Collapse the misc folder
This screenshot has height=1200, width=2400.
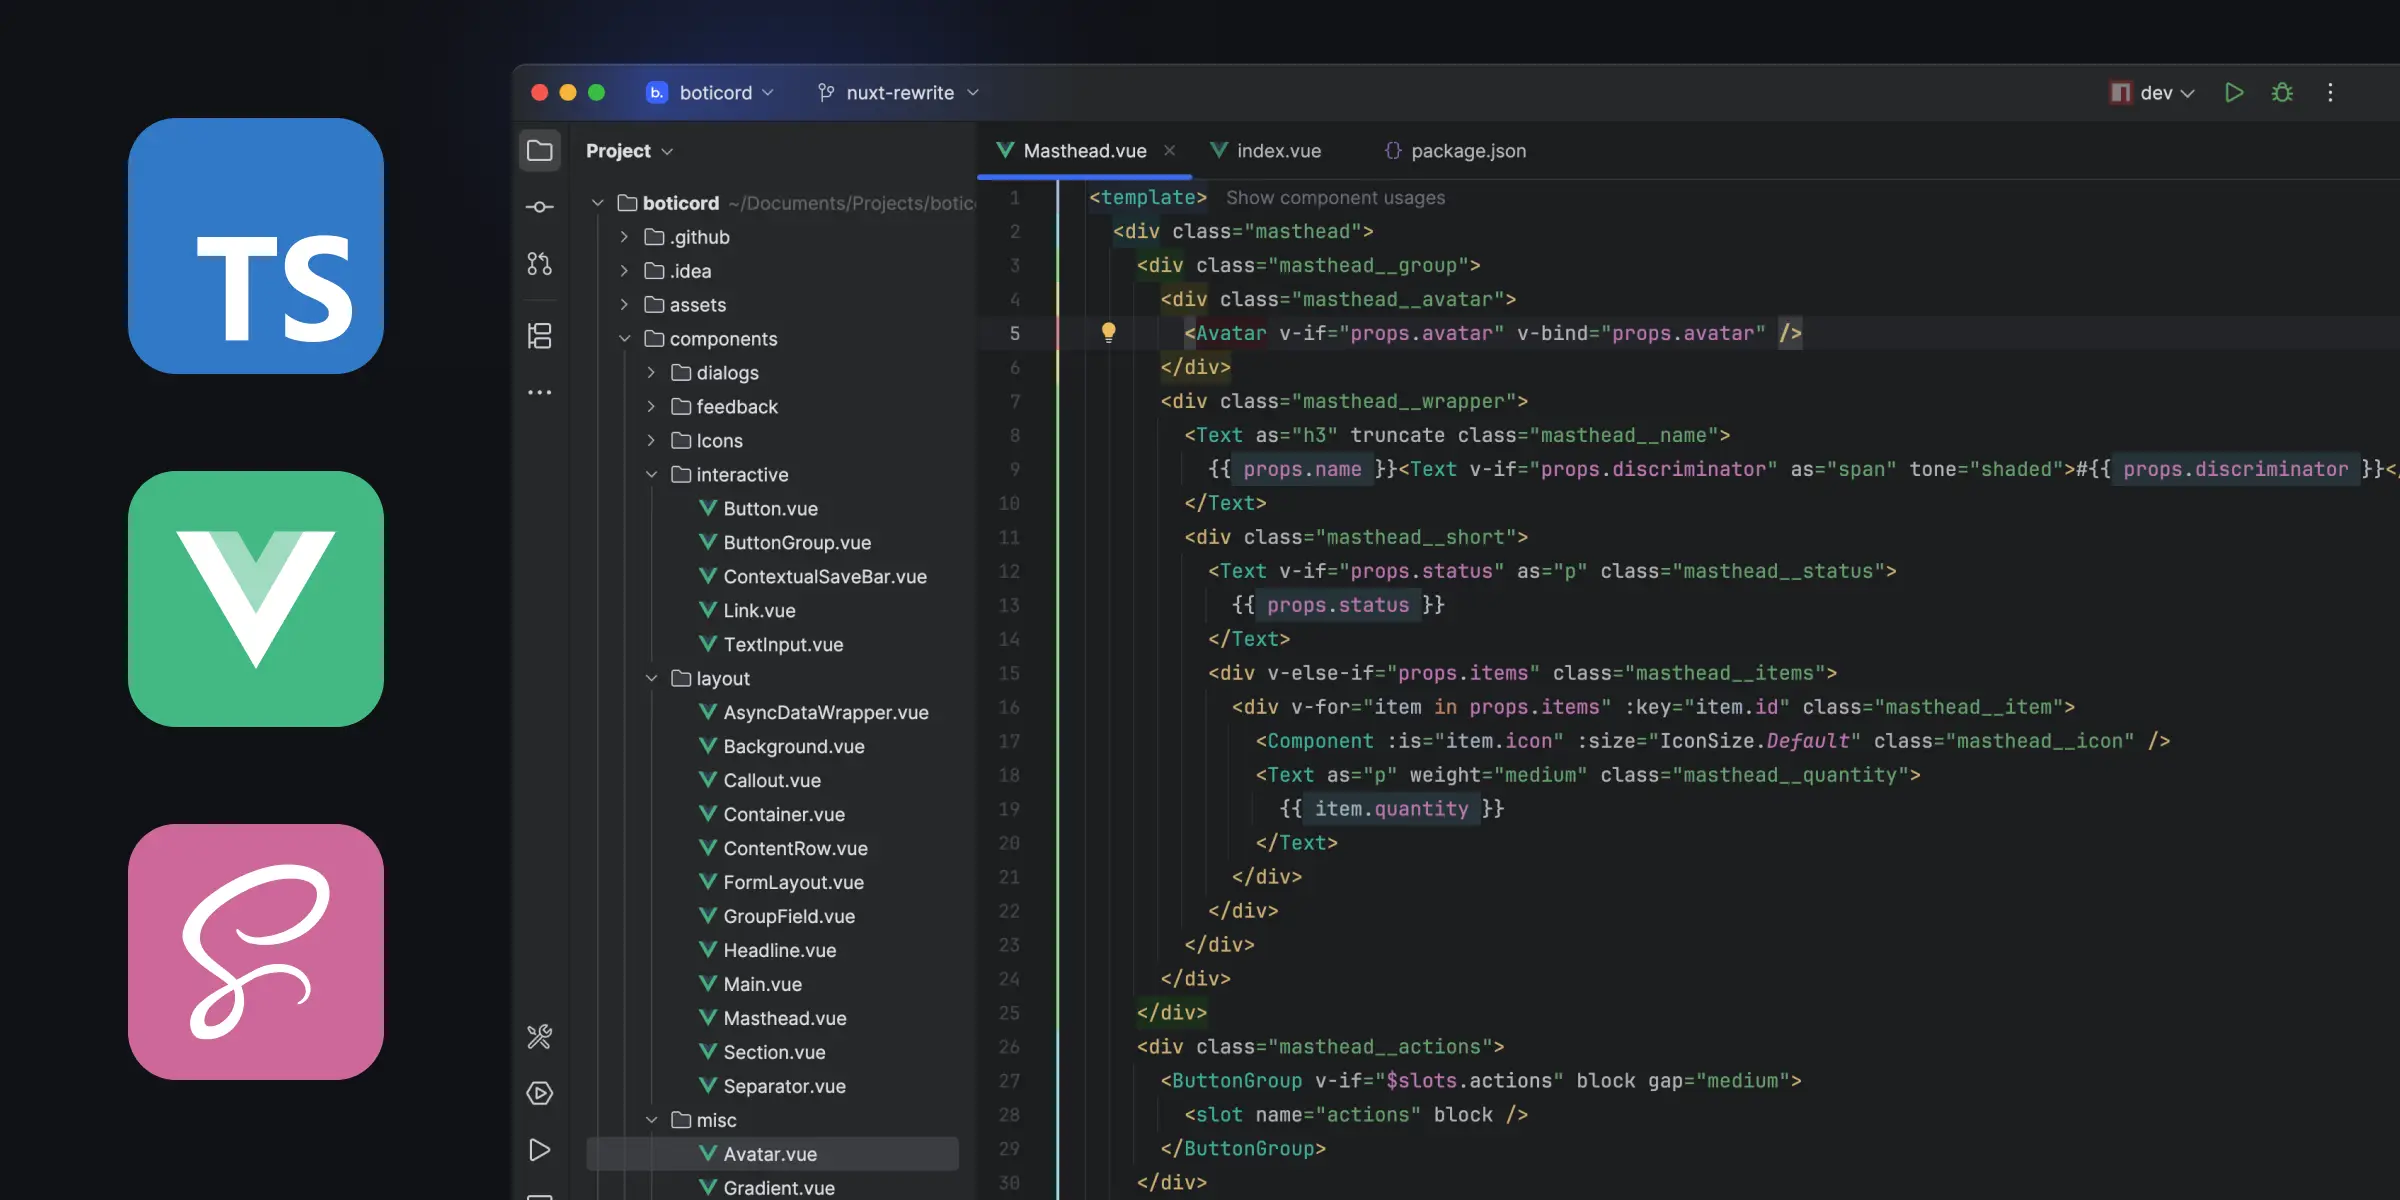tap(651, 1120)
